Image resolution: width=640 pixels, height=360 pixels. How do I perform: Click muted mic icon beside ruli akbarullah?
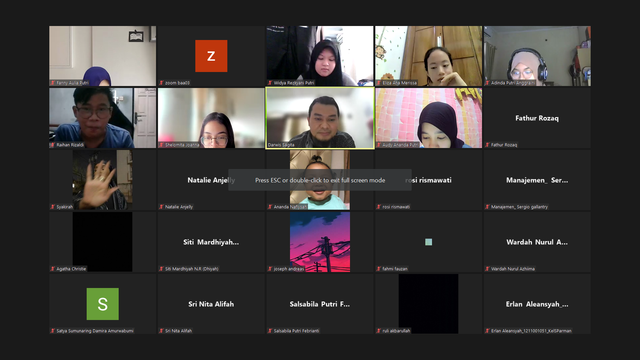pyautogui.click(x=379, y=331)
